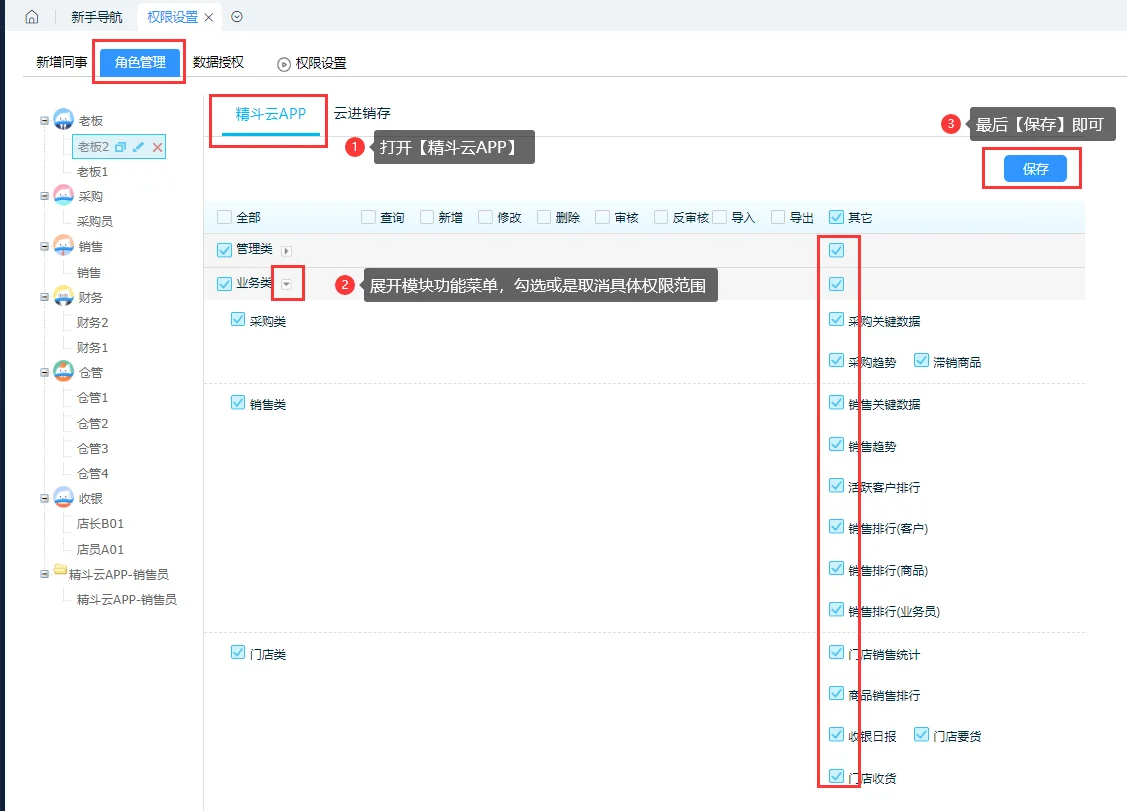Click the 收银 role avatar icon
Image resolution: width=1127 pixels, height=811 pixels.
point(61,497)
